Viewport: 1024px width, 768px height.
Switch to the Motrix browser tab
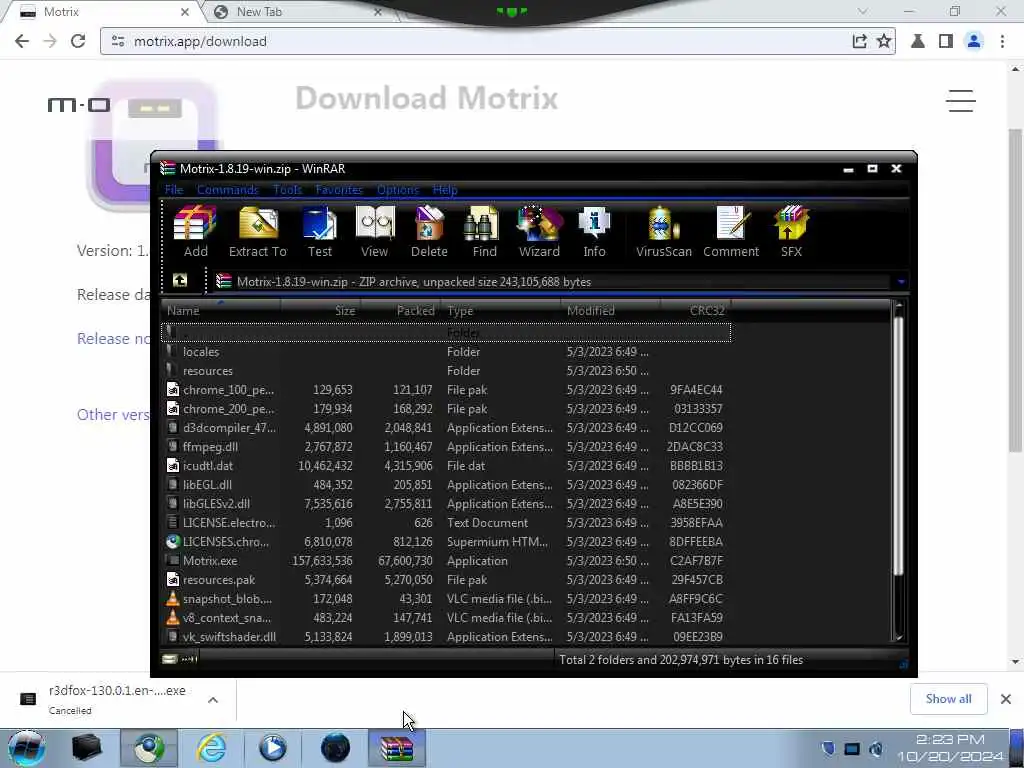(103, 12)
